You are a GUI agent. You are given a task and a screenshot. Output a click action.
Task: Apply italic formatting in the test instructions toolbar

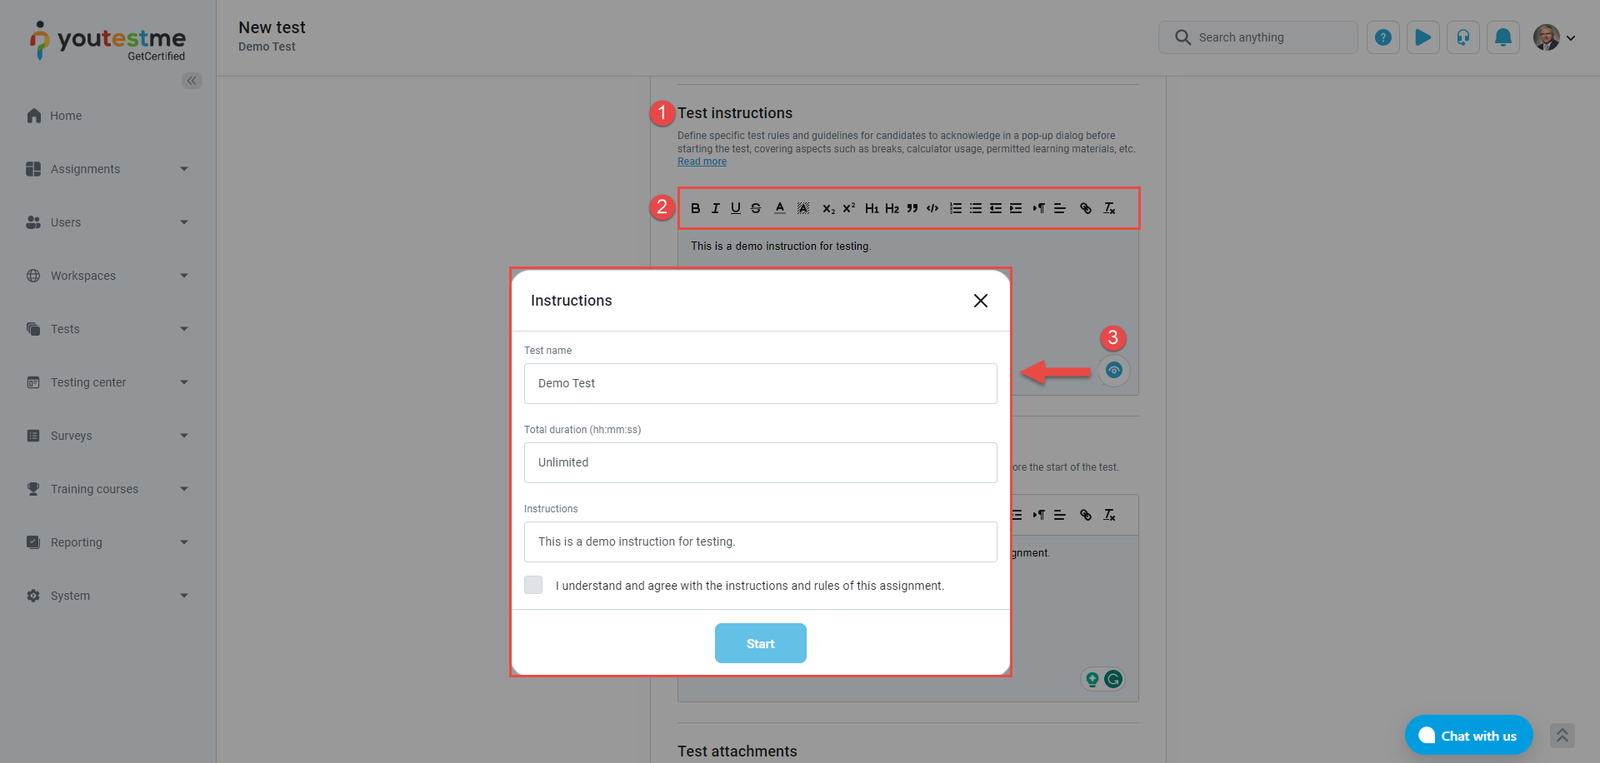coord(715,208)
